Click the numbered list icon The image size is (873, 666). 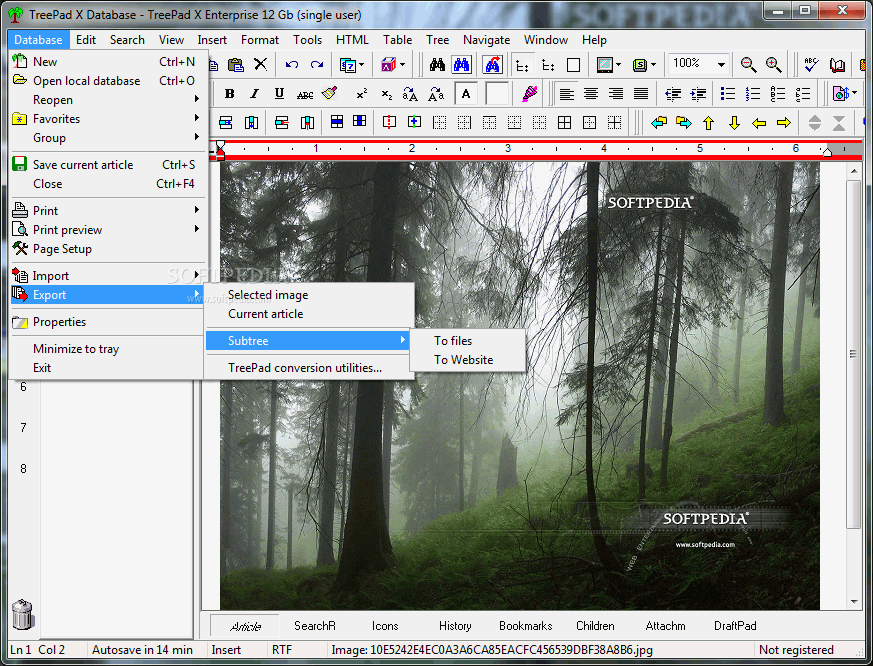click(753, 94)
